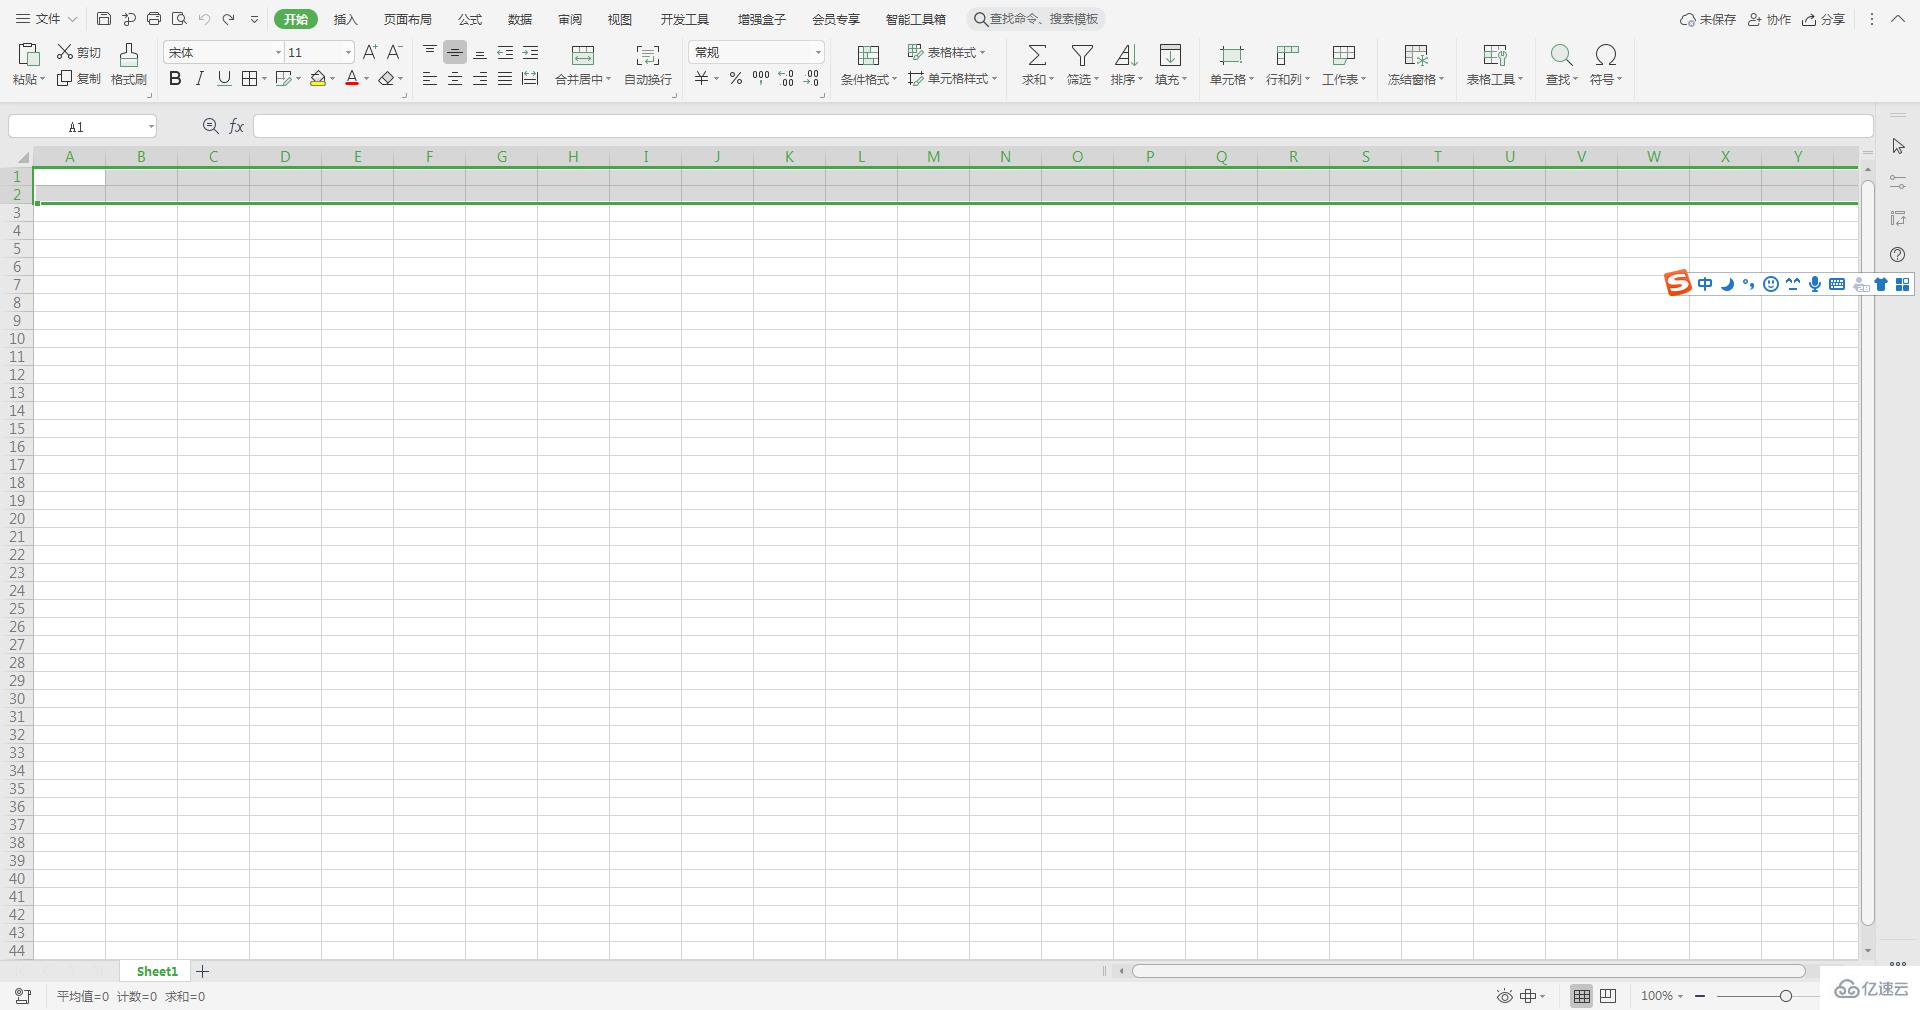This screenshot has width=1920, height=1010.
Task: Open Cell Style (单元格样式) dropdown
Action: point(952,78)
